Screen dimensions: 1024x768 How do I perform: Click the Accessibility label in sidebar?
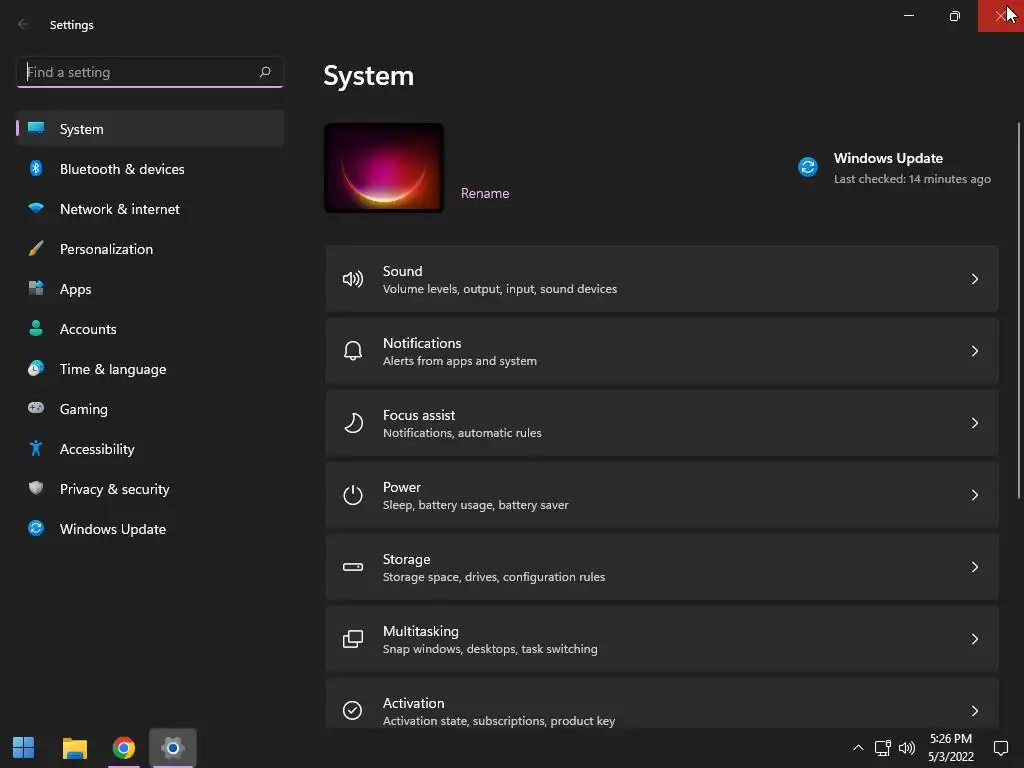[x=97, y=449]
